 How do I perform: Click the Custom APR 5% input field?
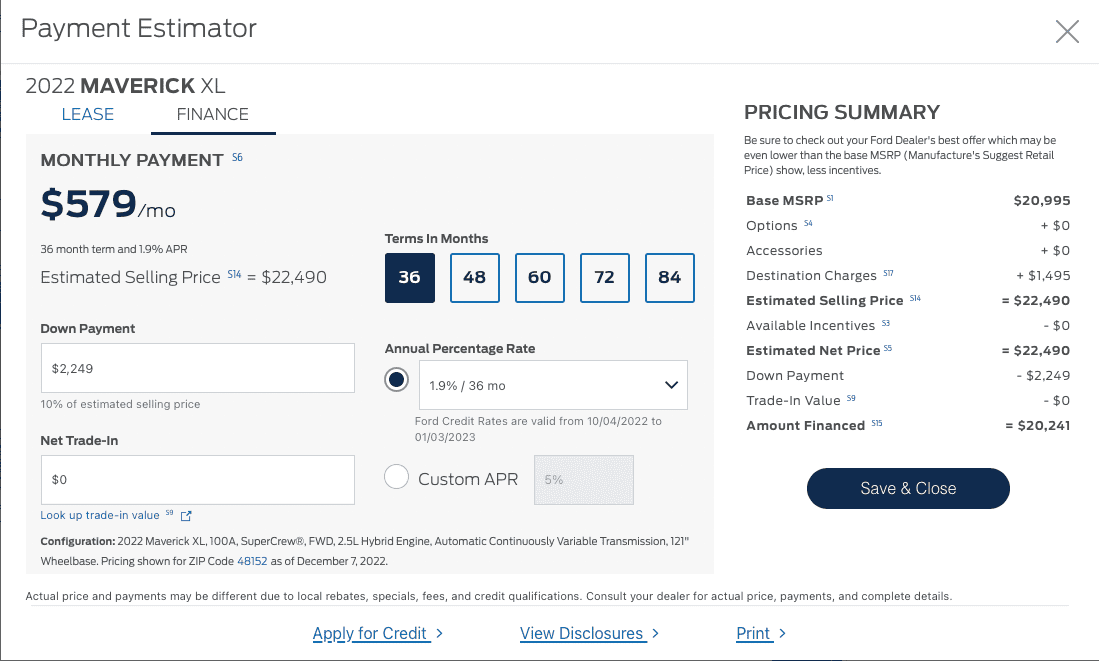(583, 479)
